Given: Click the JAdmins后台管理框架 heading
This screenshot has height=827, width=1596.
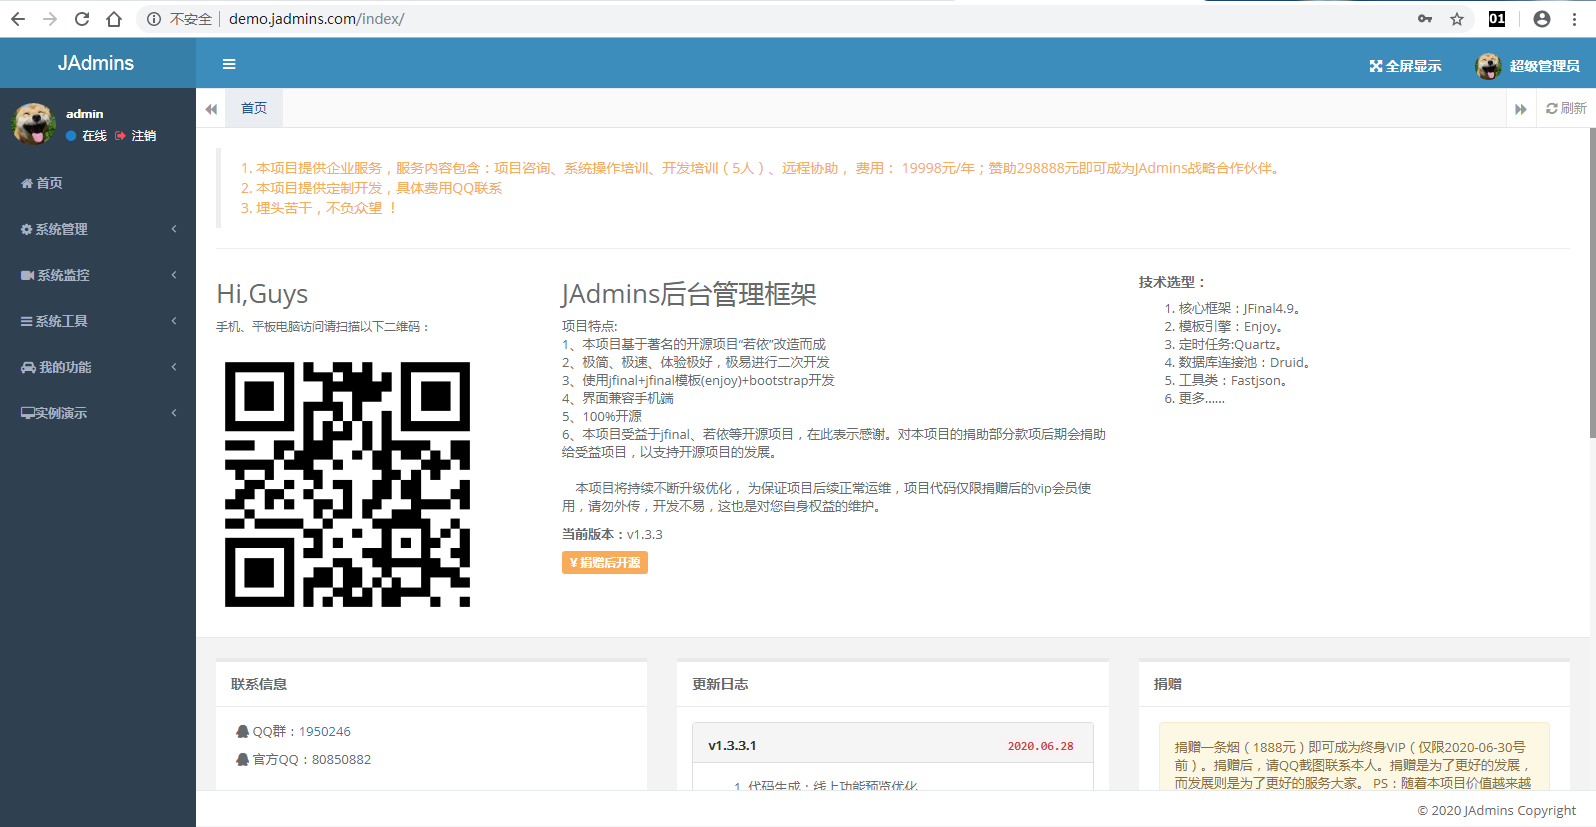Looking at the screenshot, I should point(689,294).
